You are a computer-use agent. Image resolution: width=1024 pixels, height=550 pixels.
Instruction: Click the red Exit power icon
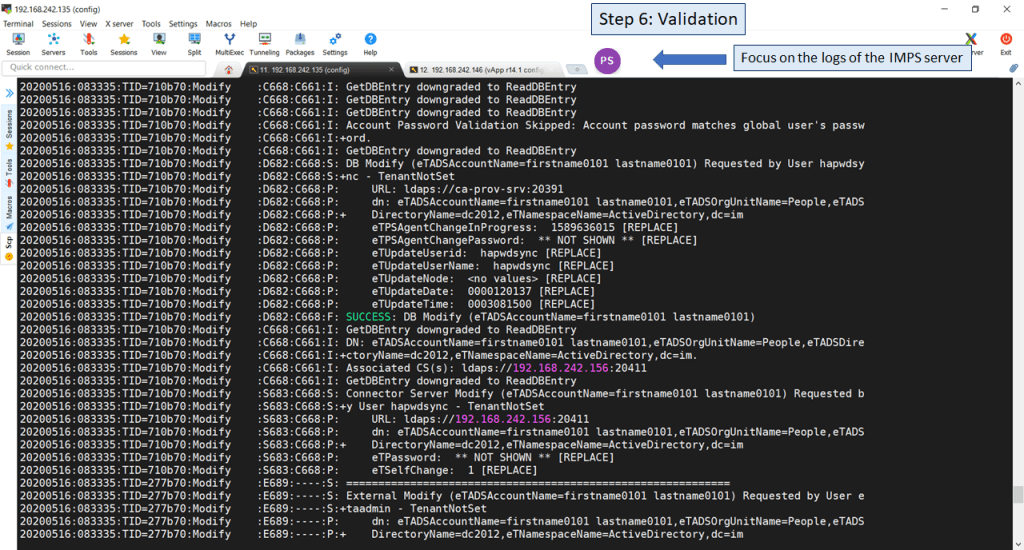[1006, 43]
